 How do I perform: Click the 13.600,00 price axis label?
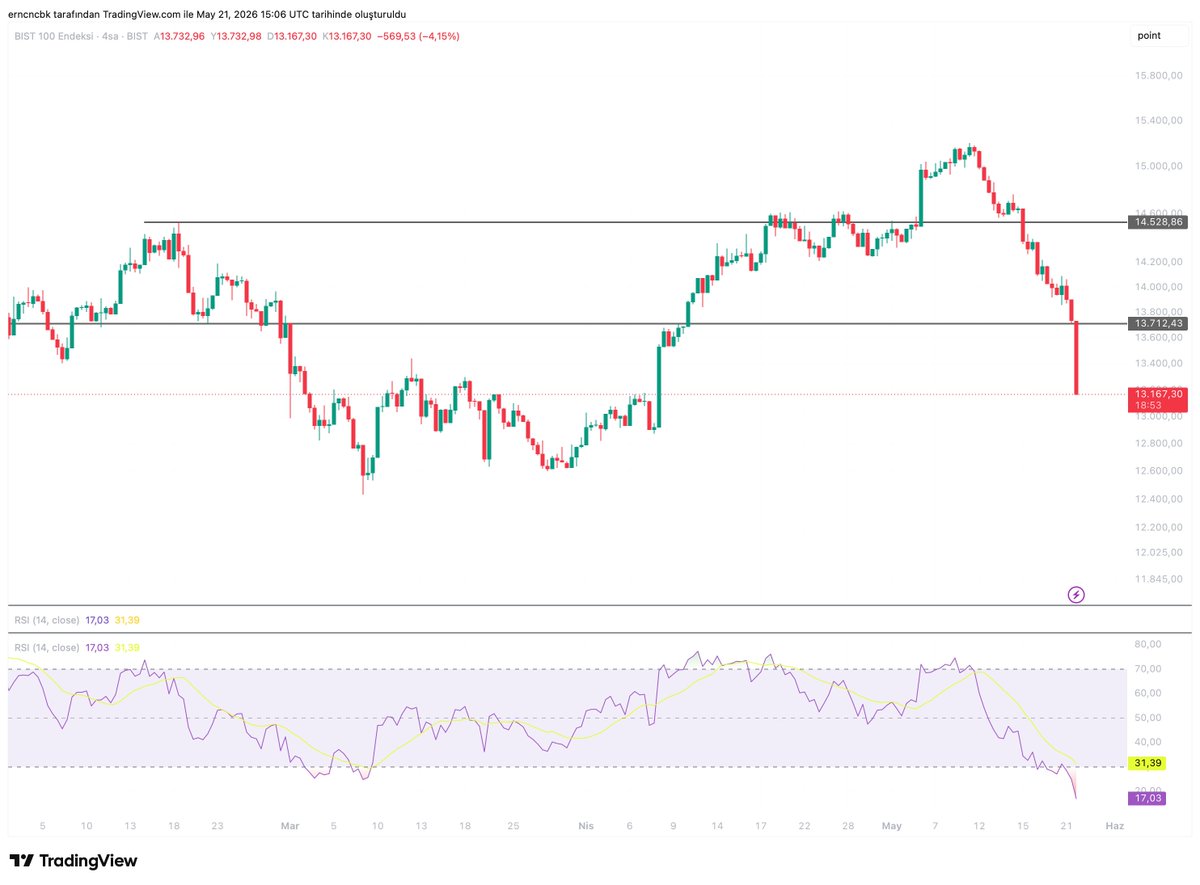pyautogui.click(x=1158, y=338)
